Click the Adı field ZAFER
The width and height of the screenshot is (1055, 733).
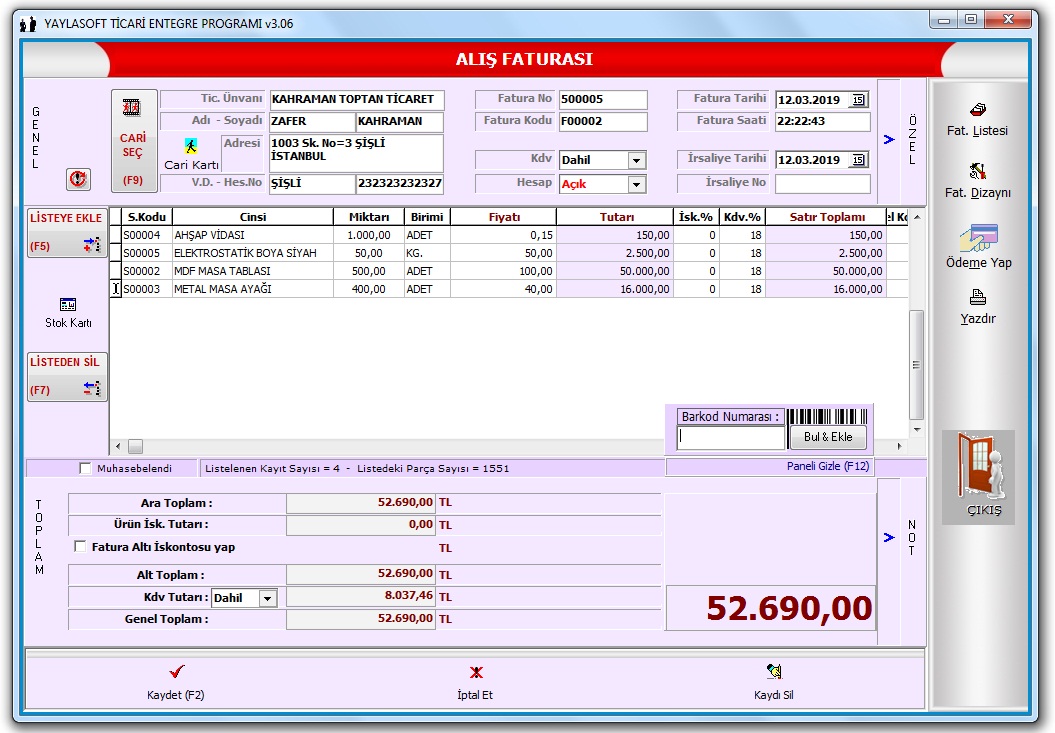point(312,121)
